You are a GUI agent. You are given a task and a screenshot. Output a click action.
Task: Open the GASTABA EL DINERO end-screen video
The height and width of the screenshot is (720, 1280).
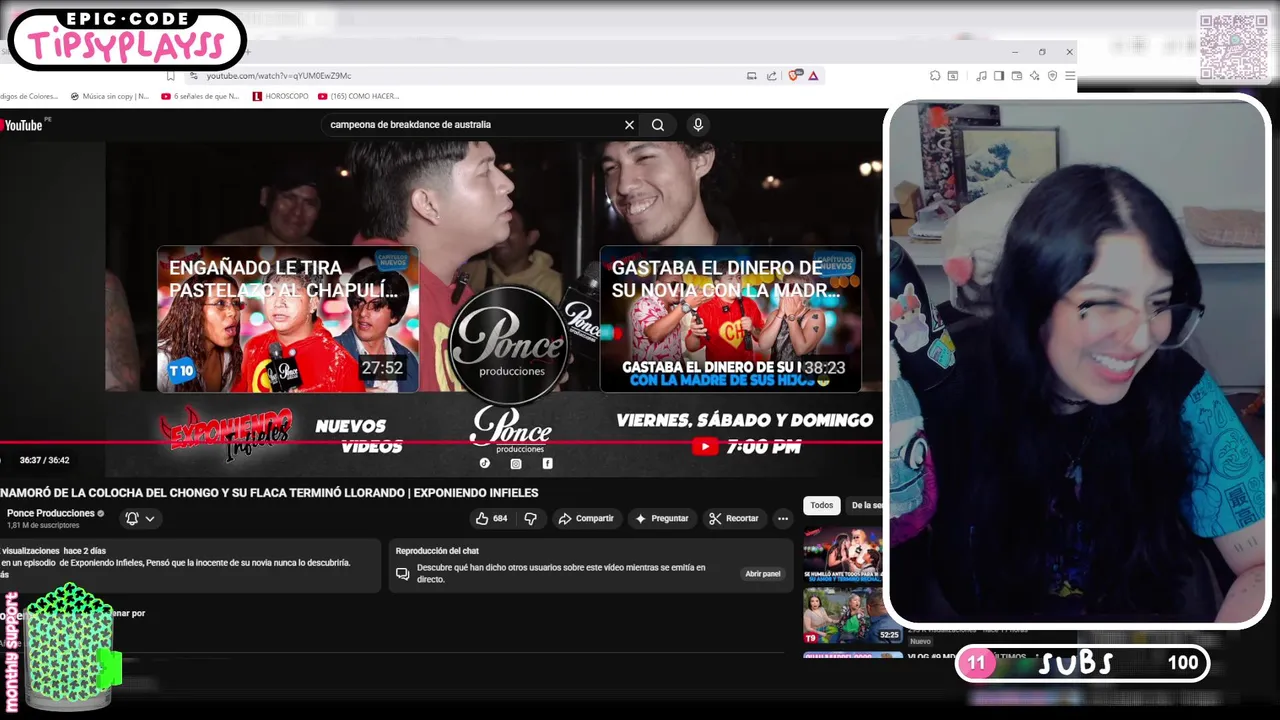[730, 319]
